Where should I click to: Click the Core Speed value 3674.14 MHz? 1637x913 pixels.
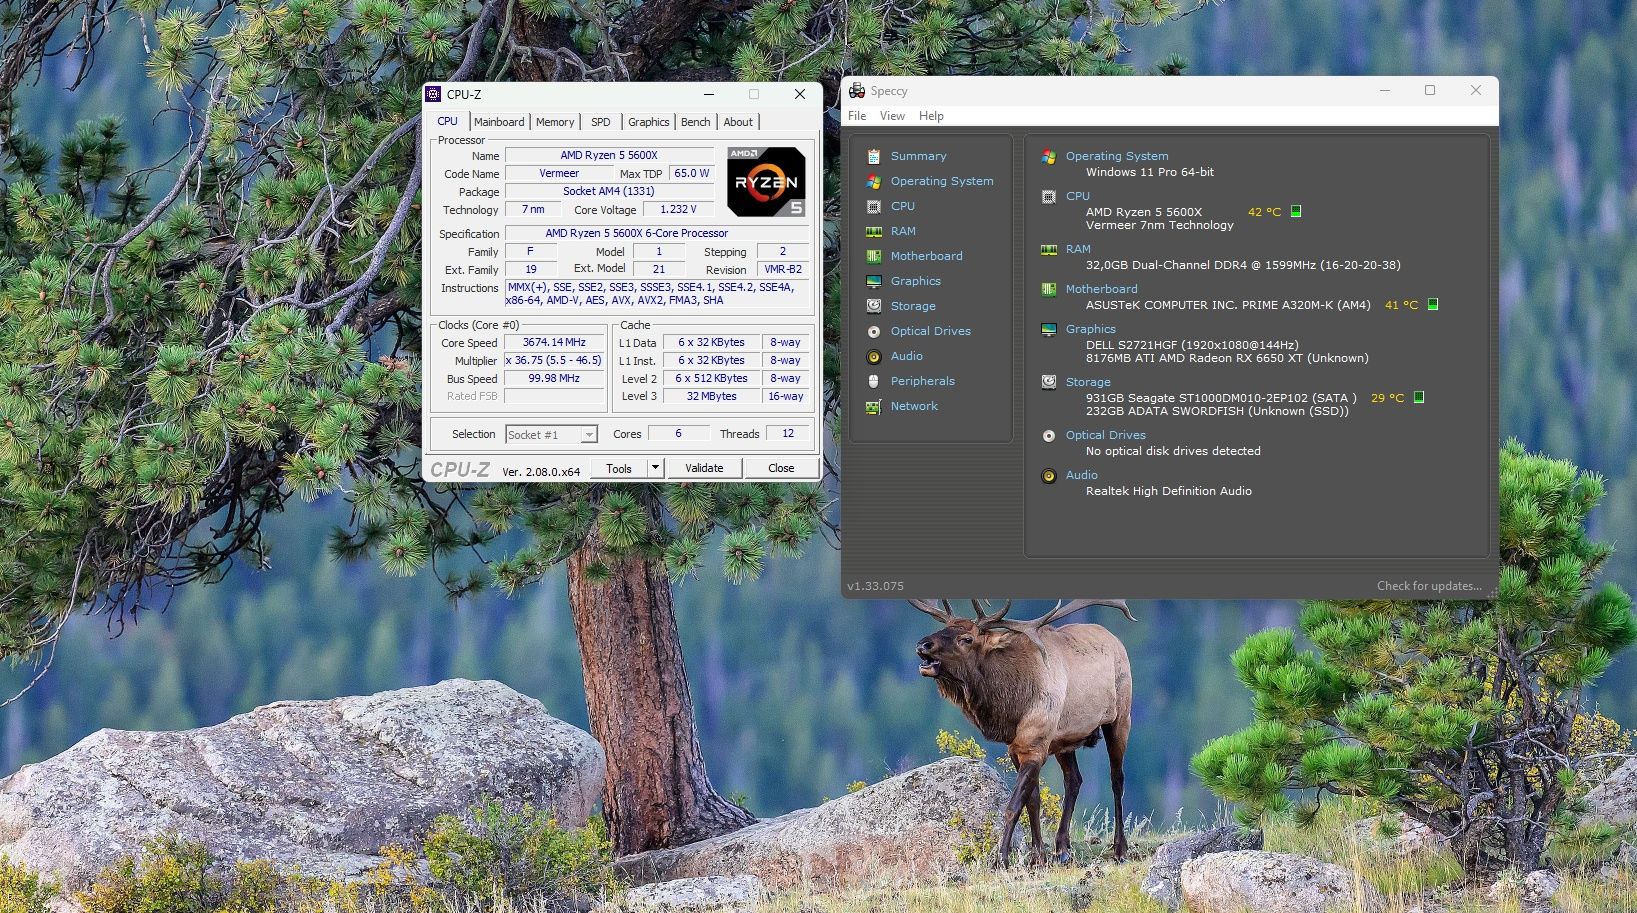[x=554, y=342]
